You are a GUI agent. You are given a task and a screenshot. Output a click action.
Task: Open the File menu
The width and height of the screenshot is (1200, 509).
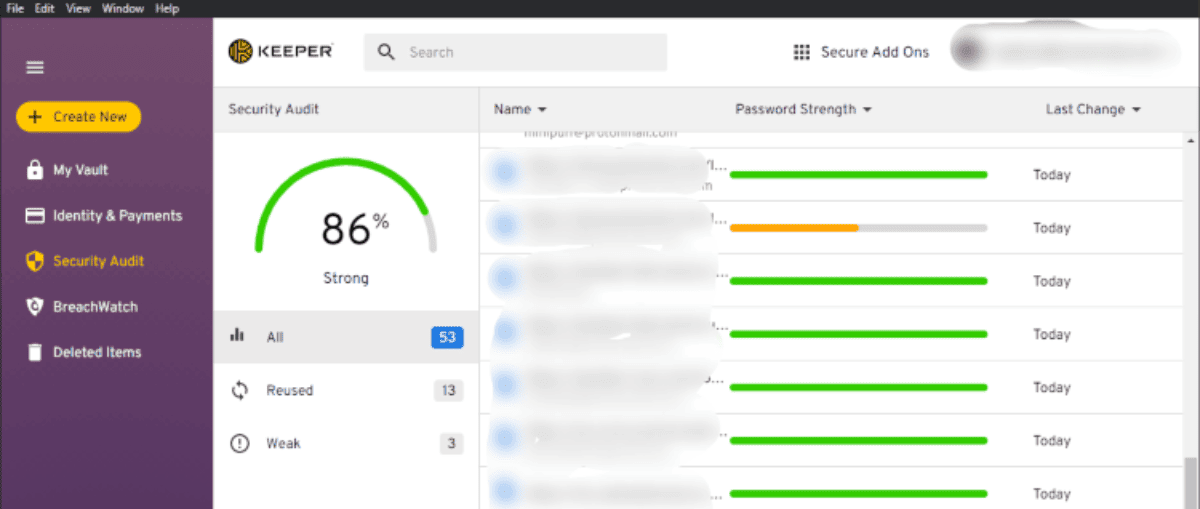point(15,9)
